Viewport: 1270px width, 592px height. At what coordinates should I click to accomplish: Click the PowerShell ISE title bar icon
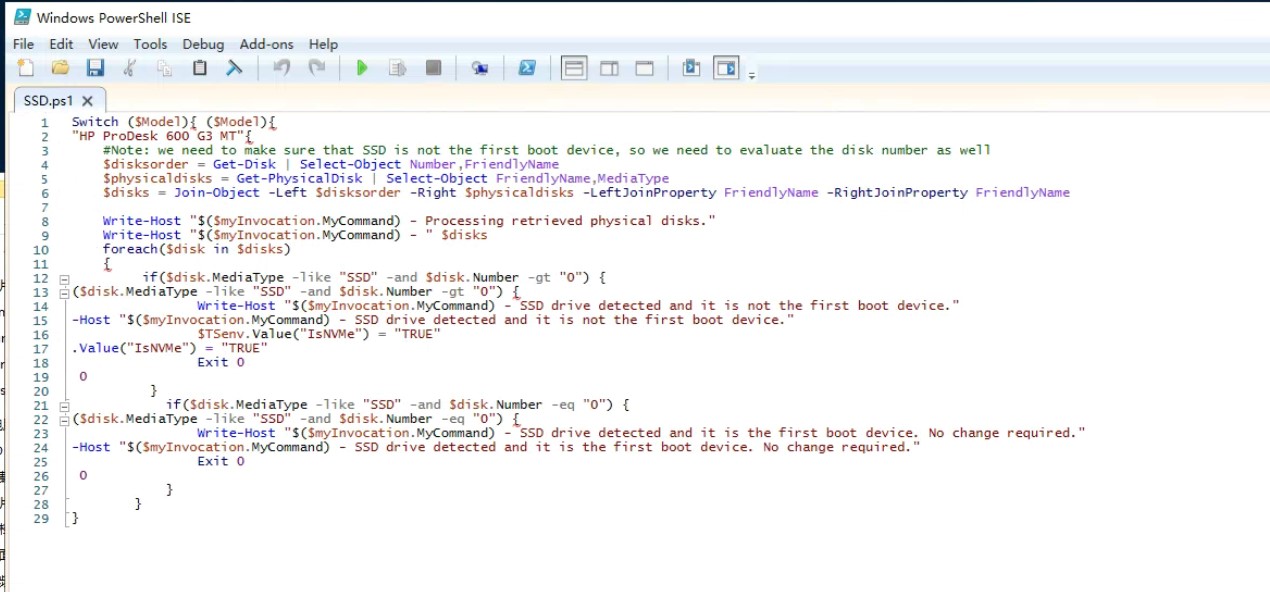pos(20,17)
